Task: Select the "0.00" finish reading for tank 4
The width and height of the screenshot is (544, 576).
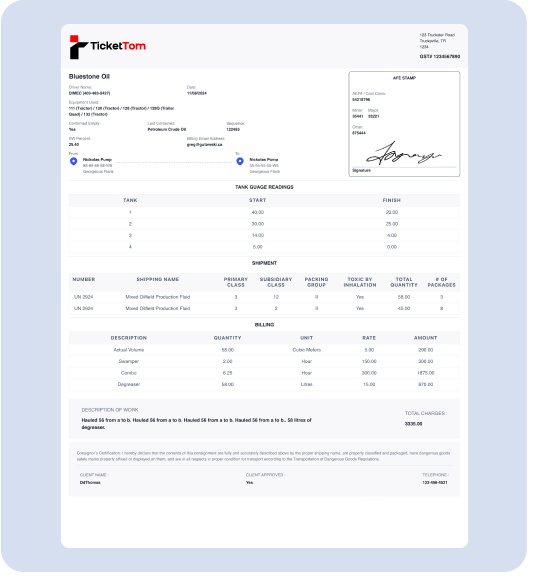Action: (392, 247)
